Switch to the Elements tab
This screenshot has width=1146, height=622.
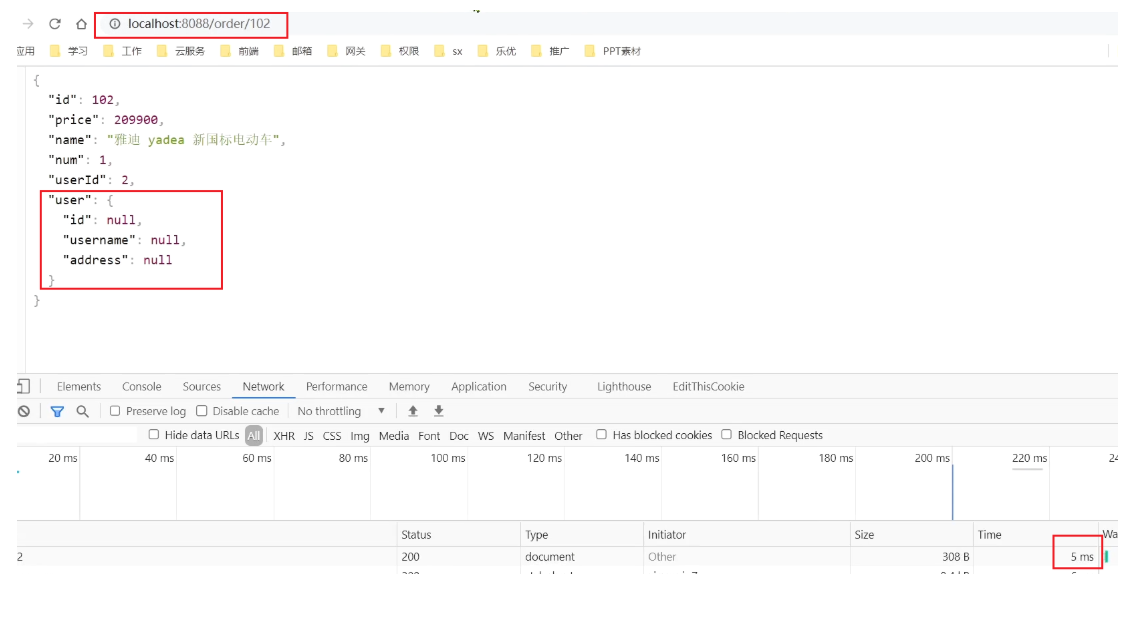point(79,387)
